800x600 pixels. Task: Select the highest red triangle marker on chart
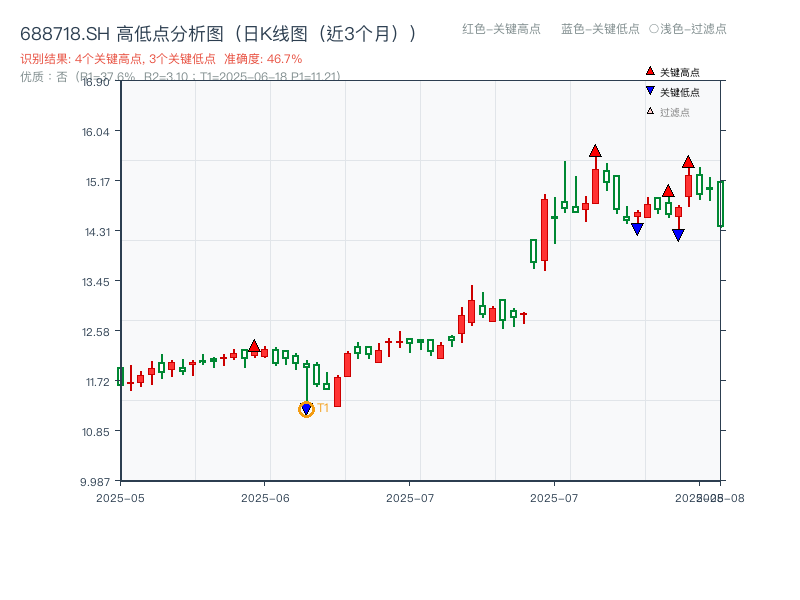(596, 151)
